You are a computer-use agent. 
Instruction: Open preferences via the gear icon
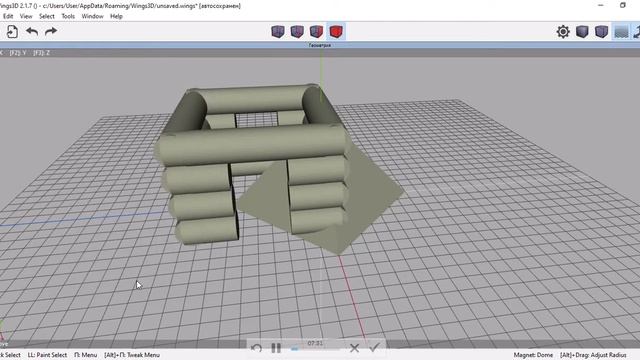[563, 31]
